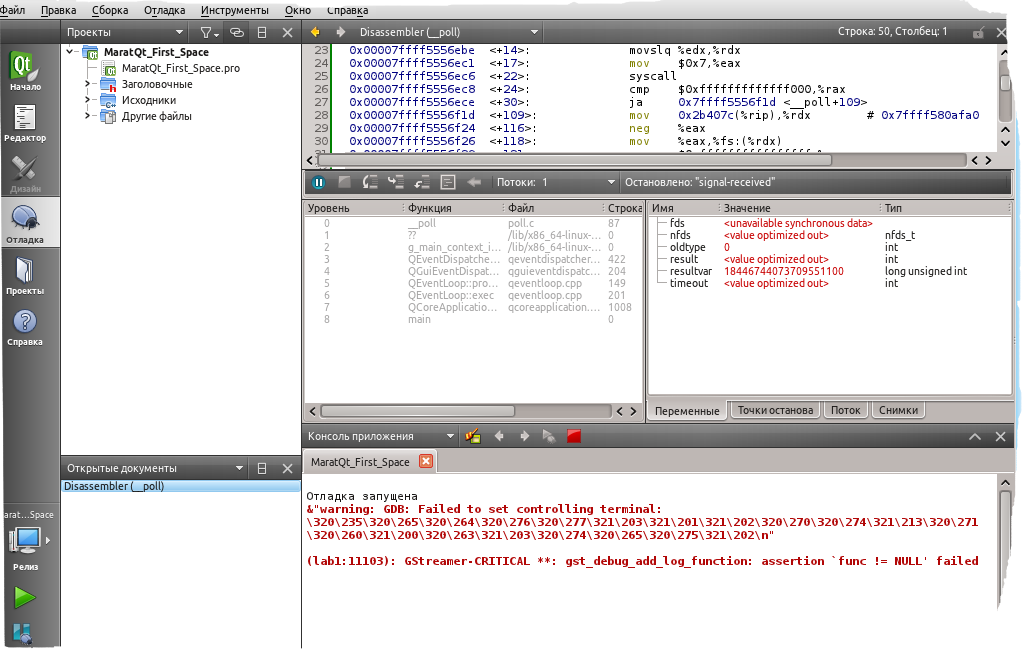Open the Дизайн mode
Screen dimensions: 1022x650
(25, 173)
